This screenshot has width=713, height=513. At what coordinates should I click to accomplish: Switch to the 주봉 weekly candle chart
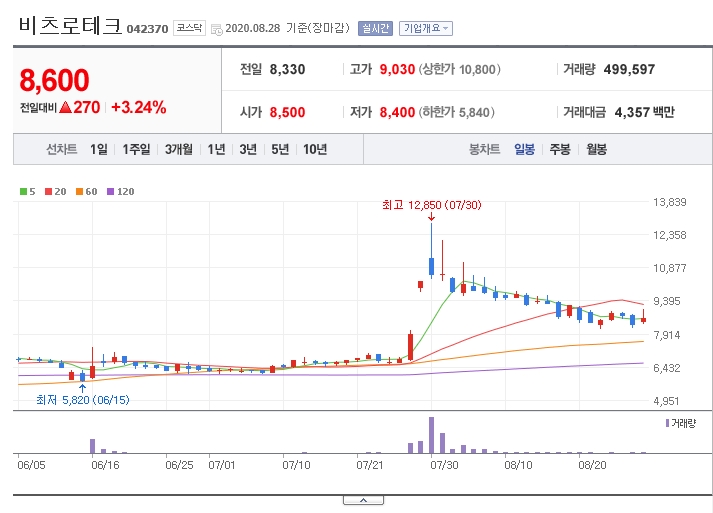point(560,149)
